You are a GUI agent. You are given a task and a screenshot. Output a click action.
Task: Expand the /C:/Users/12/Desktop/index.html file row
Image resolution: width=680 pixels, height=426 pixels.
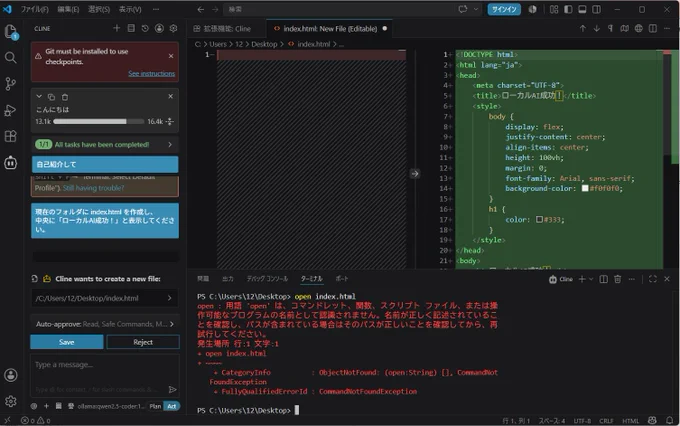click(105, 298)
